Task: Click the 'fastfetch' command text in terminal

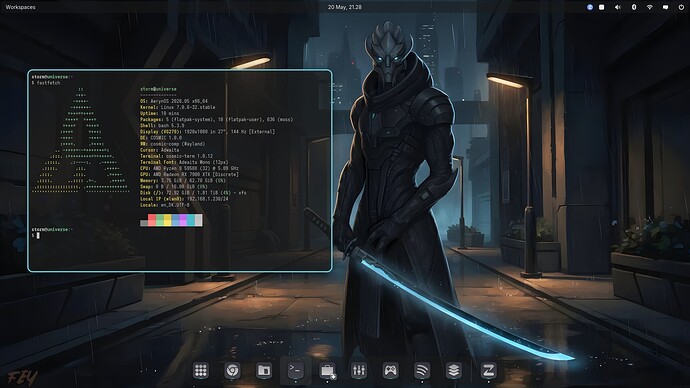Action: pos(48,83)
